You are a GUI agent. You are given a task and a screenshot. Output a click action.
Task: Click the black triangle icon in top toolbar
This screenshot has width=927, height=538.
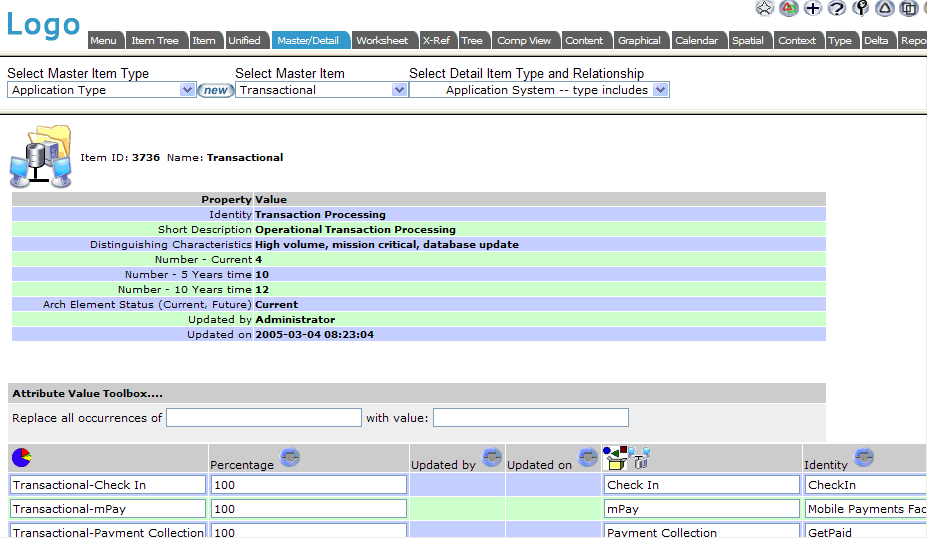point(885,8)
